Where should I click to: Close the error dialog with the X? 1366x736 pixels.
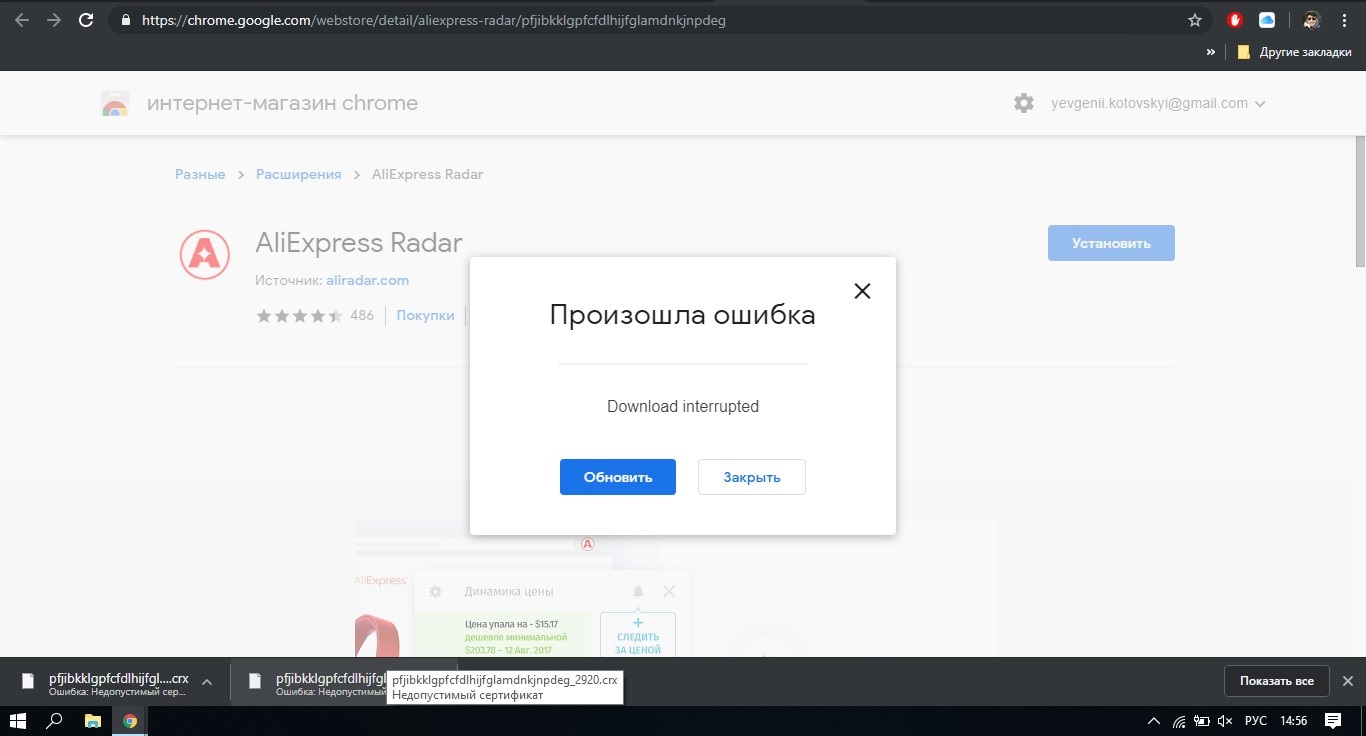(862, 291)
